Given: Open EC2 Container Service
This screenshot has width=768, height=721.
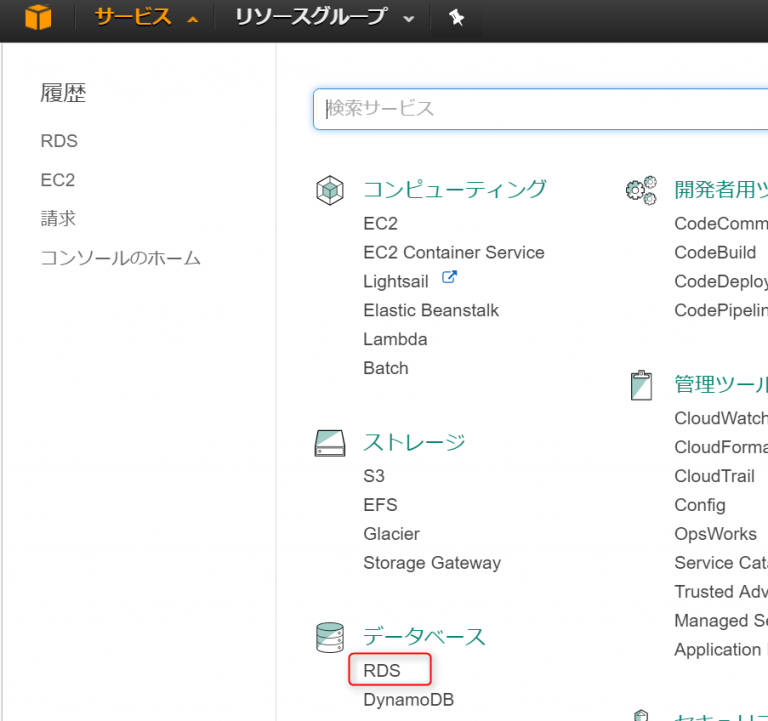Looking at the screenshot, I should click(x=454, y=253).
